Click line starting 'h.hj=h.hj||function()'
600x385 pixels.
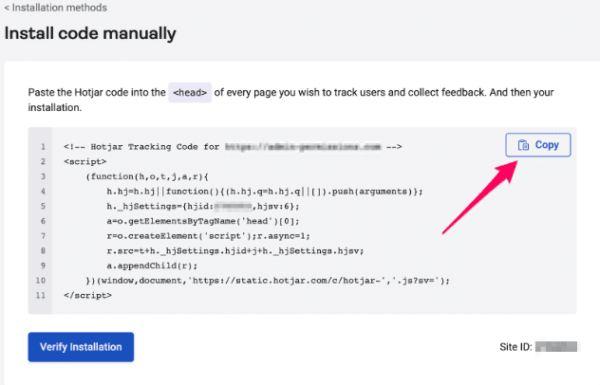265,191
